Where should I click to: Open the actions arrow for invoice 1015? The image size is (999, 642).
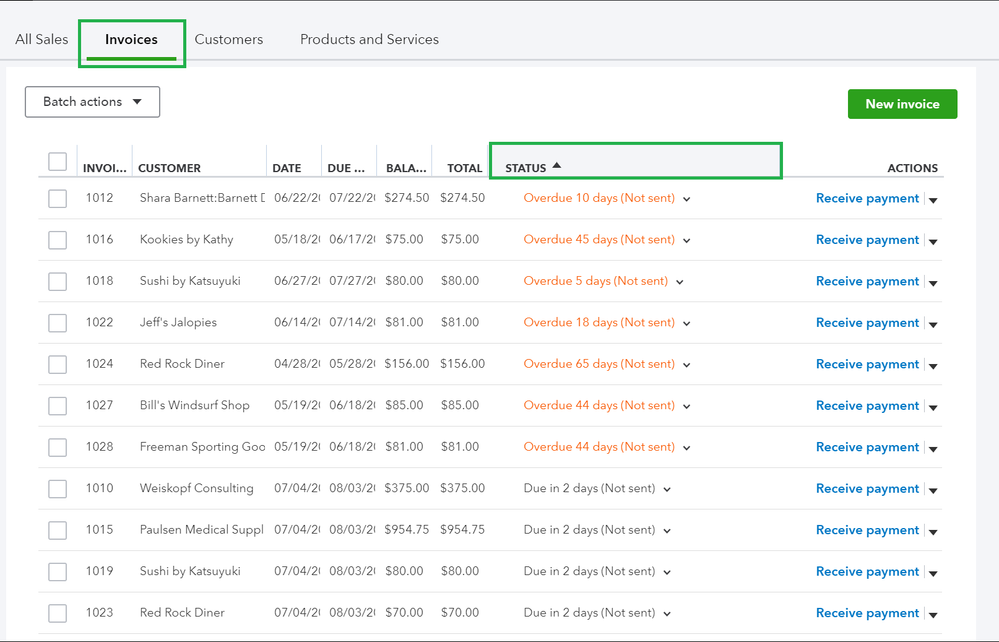tap(932, 531)
